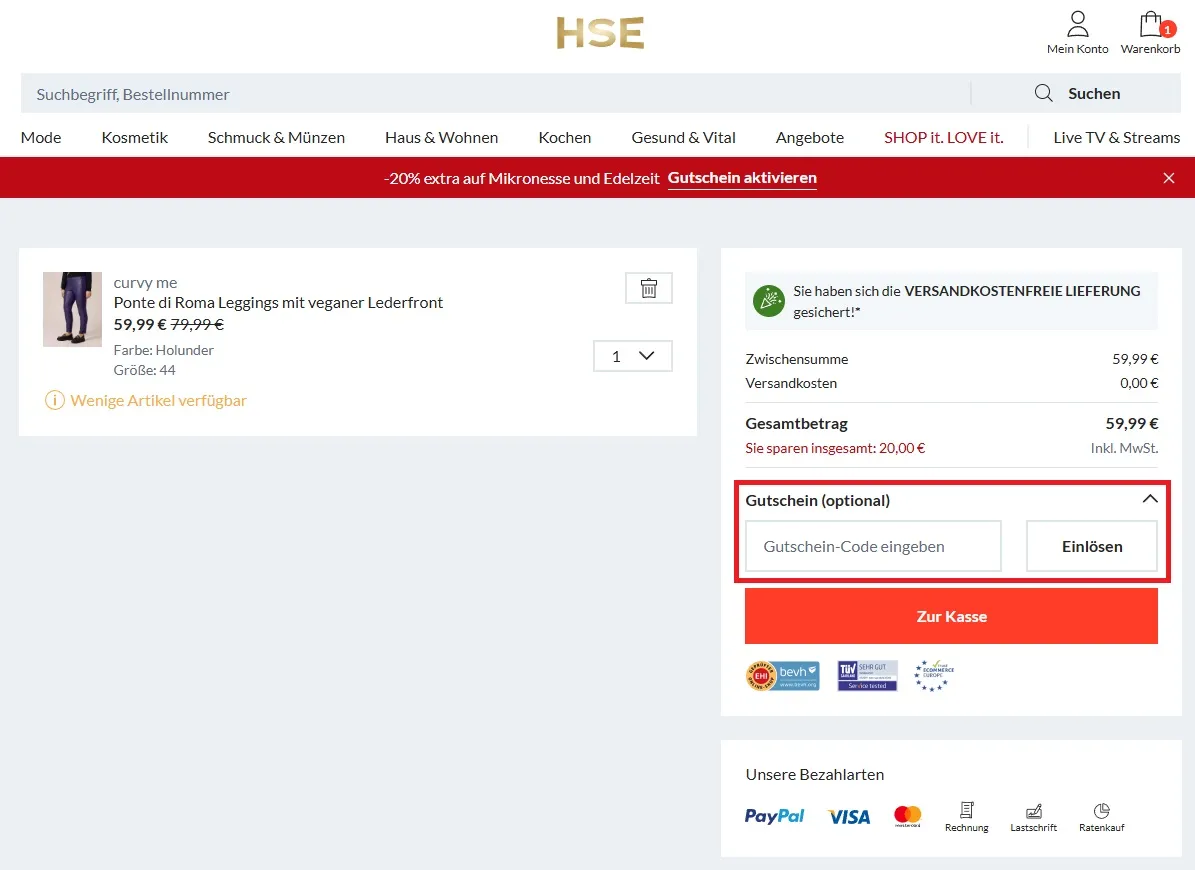Viewport: 1195px width, 870px height.
Task: Click the Mein Konto account icon
Action: point(1077,22)
